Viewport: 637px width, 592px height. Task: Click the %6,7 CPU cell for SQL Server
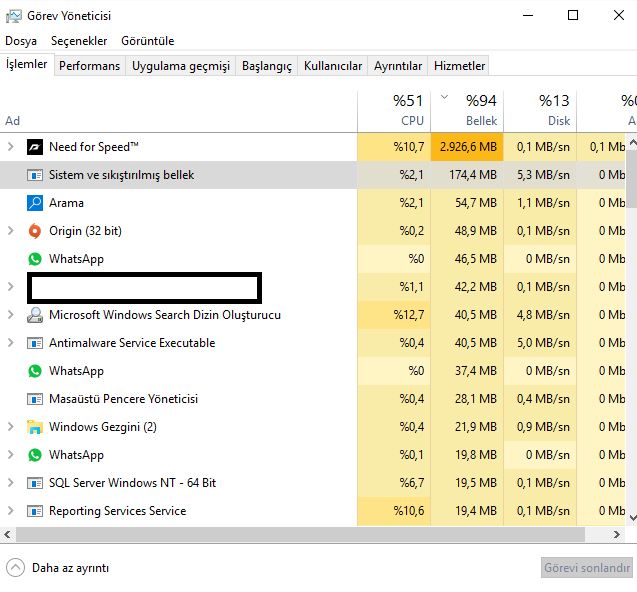[x=394, y=483]
